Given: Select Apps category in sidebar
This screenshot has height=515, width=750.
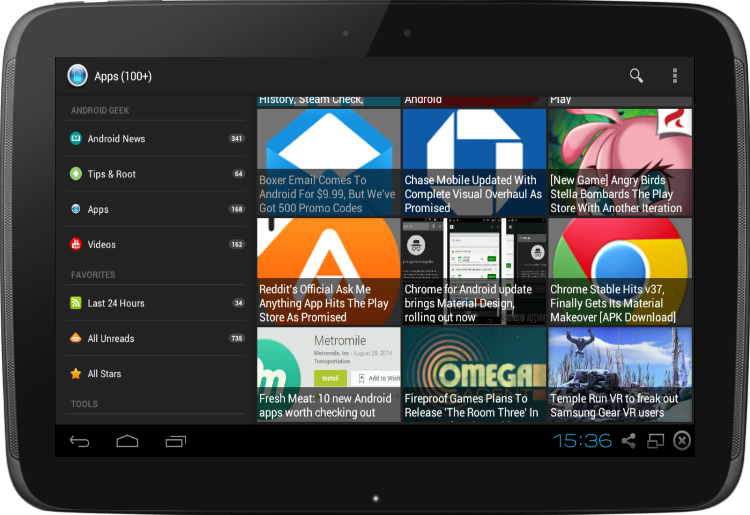Looking at the screenshot, I should tap(155, 209).
